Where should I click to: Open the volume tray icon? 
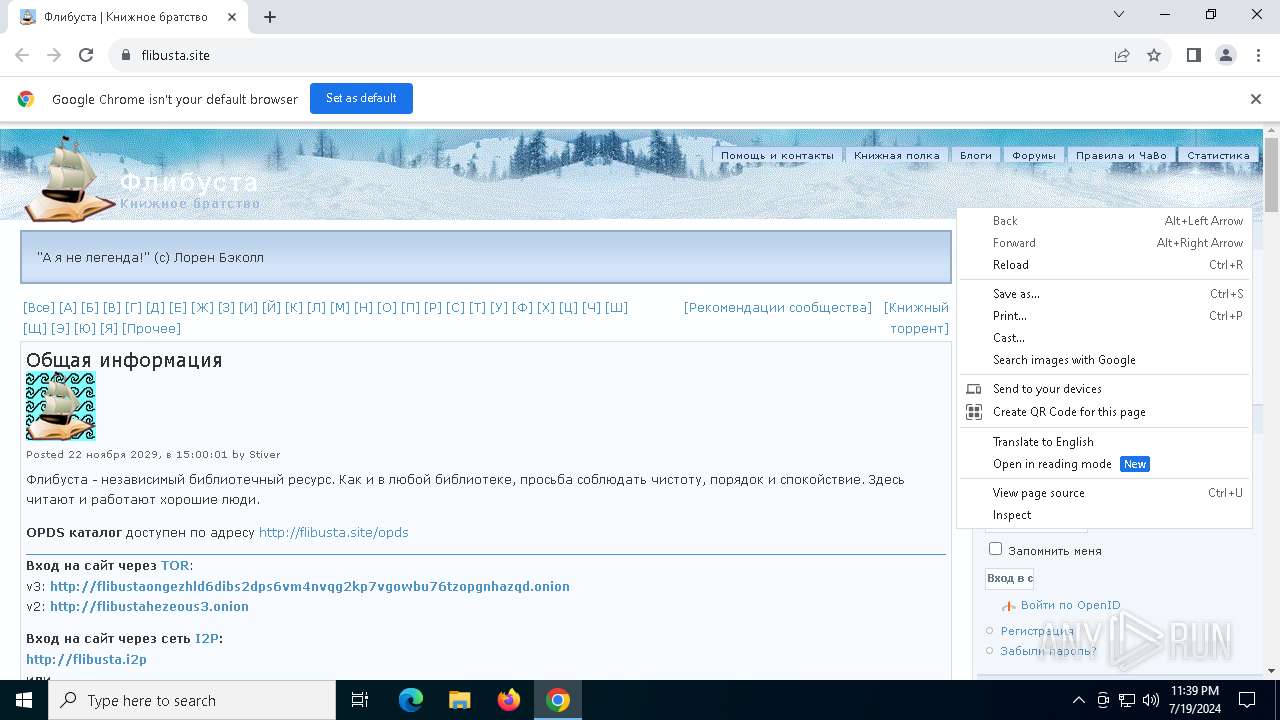pyautogui.click(x=1151, y=700)
